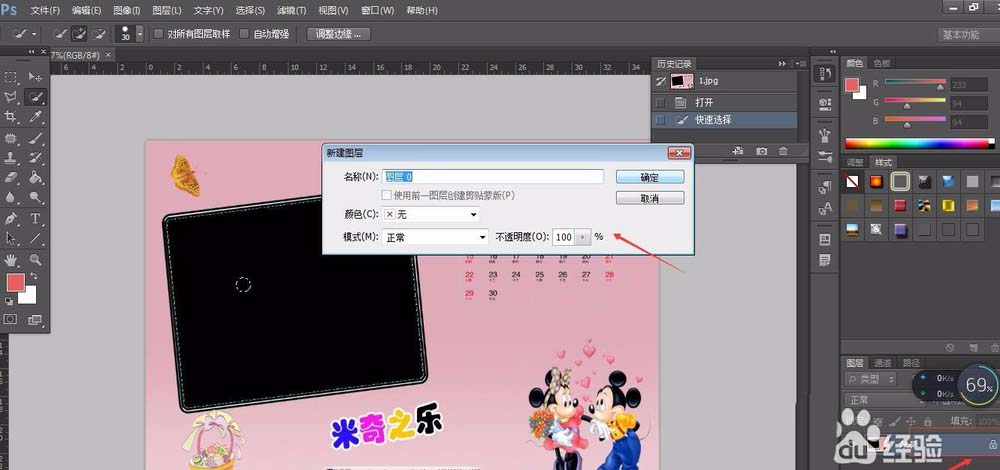Open the 编辑(E) menu
Viewport: 1000px width, 470px height.
tap(87, 11)
